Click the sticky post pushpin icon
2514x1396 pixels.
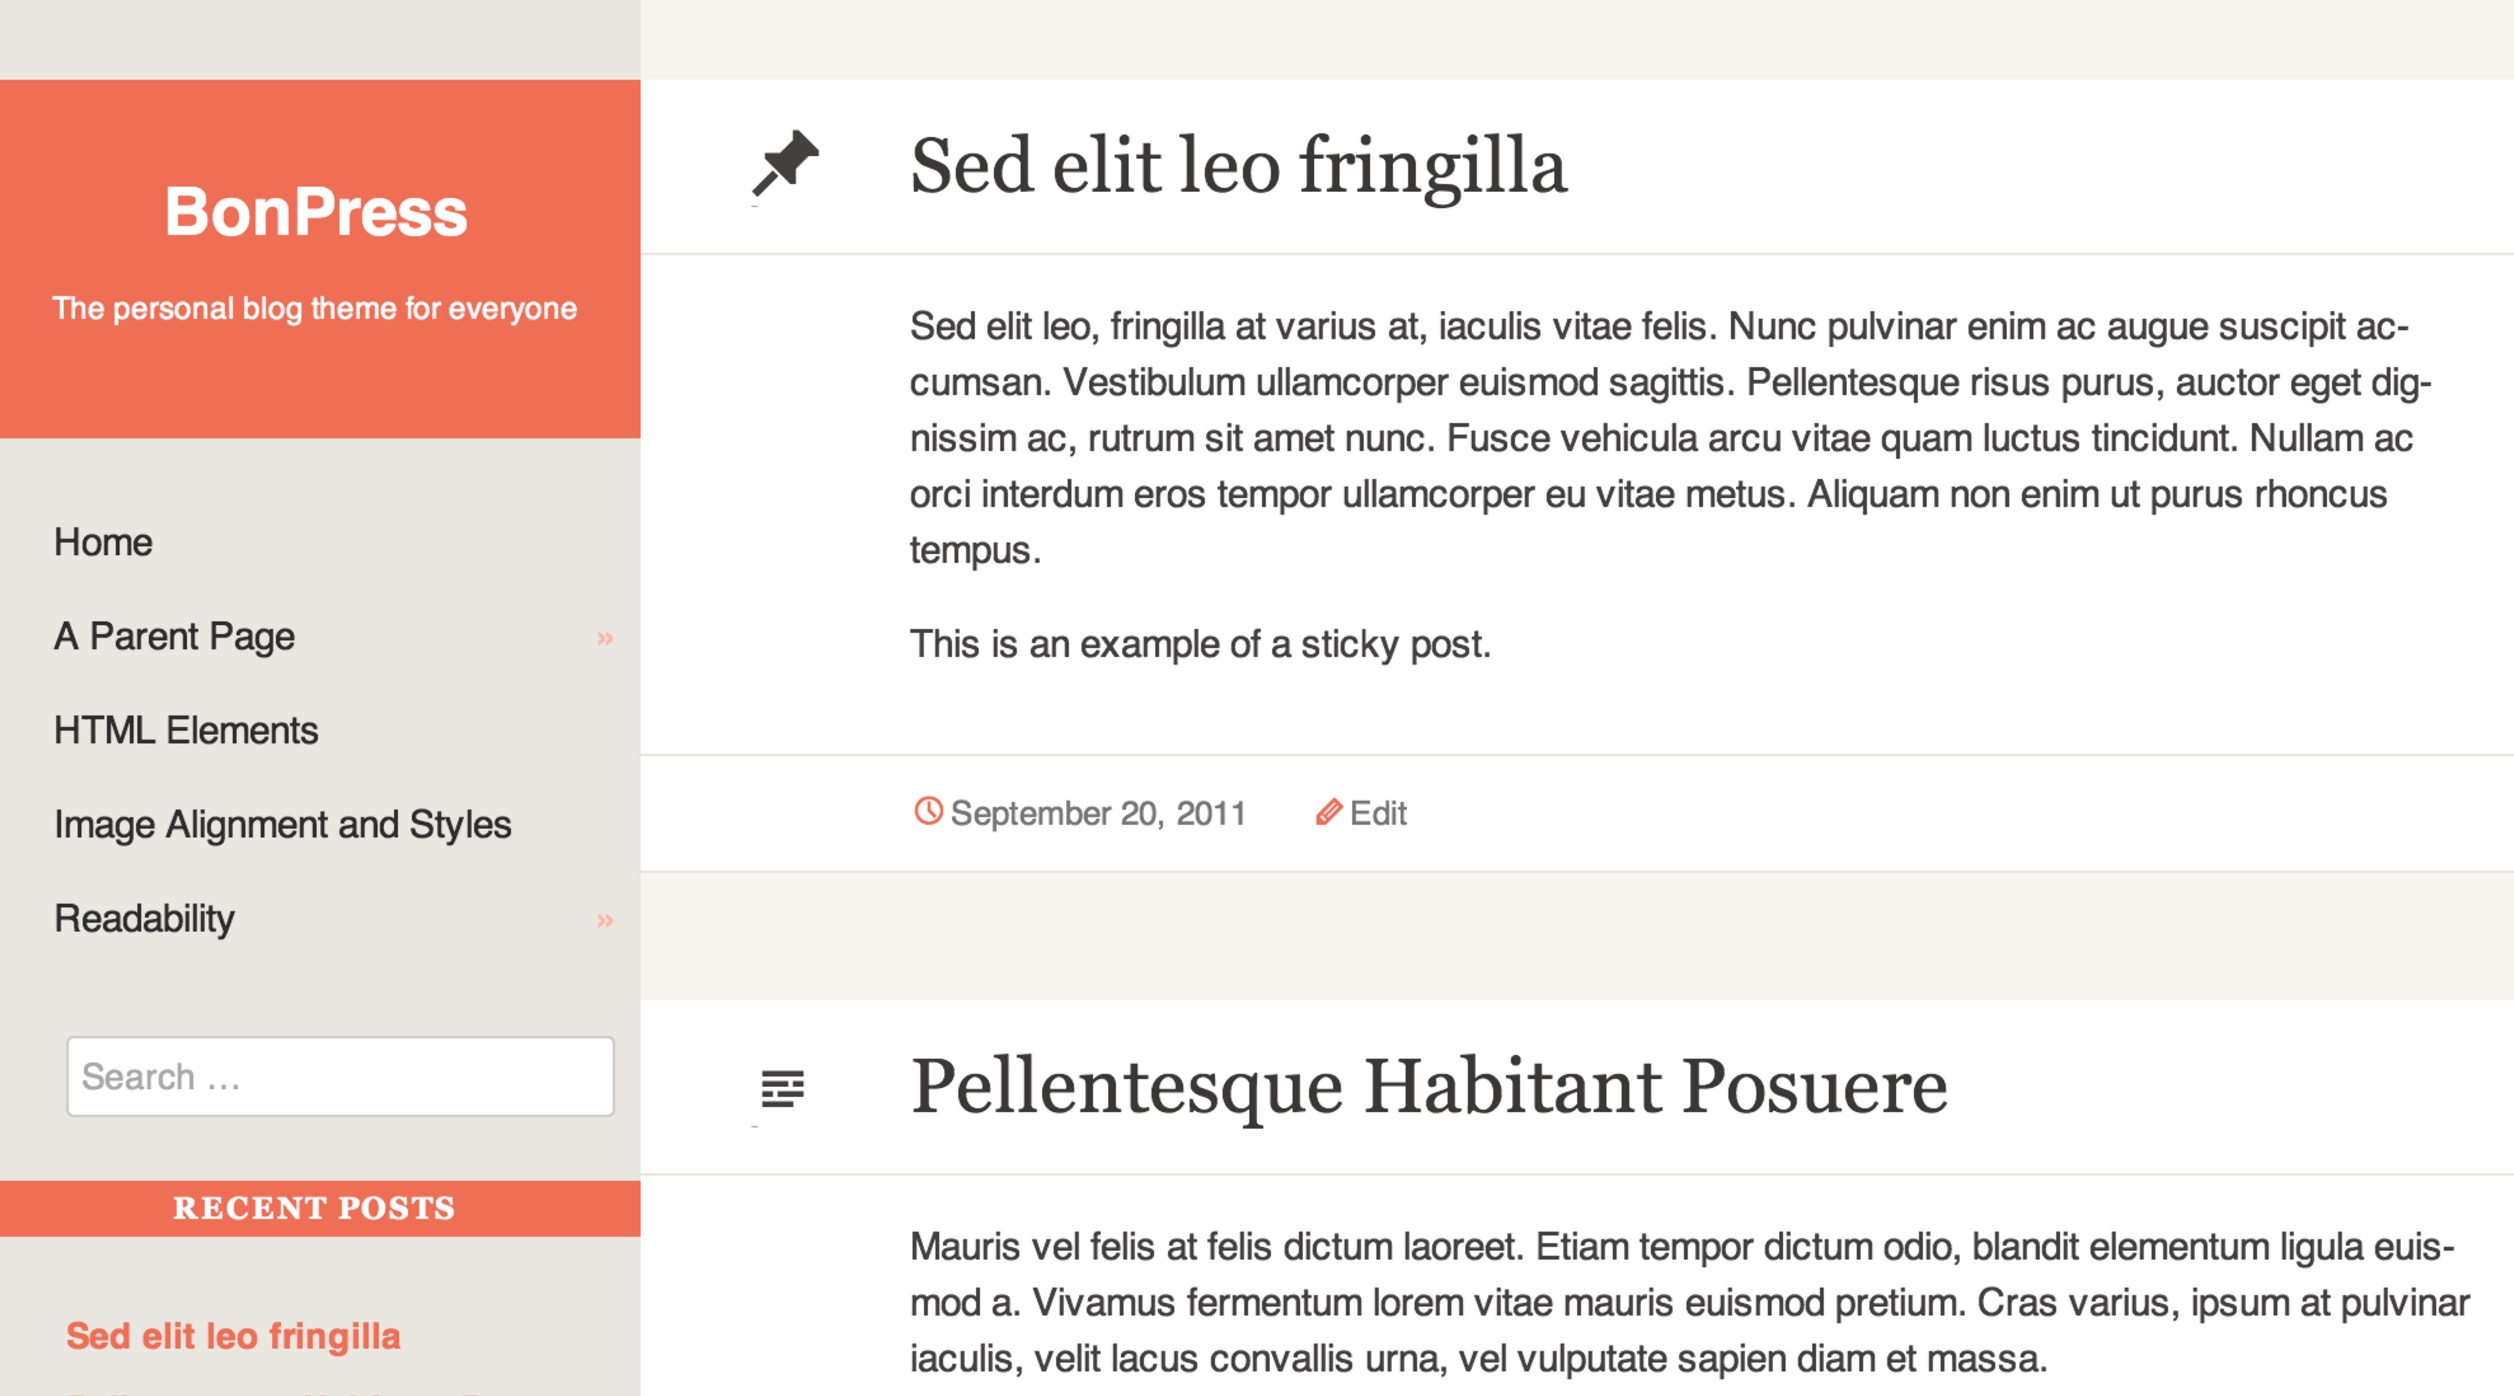(x=785, y=163)
